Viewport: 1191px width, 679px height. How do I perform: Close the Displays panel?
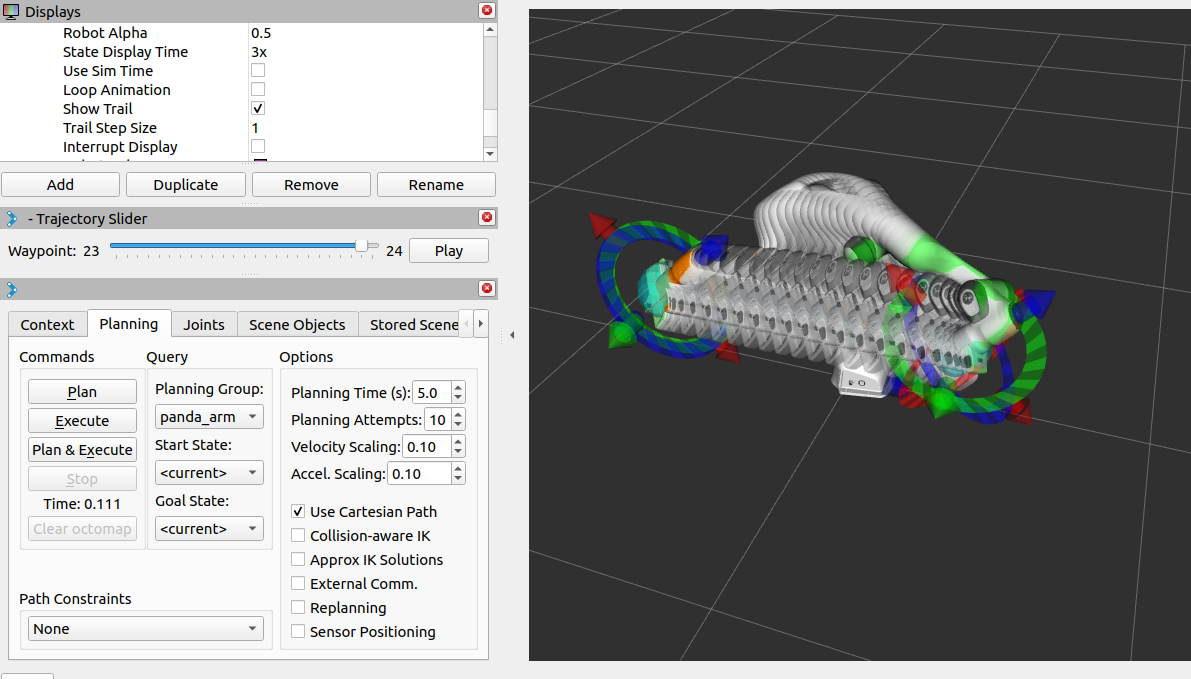tap(487, 11)
